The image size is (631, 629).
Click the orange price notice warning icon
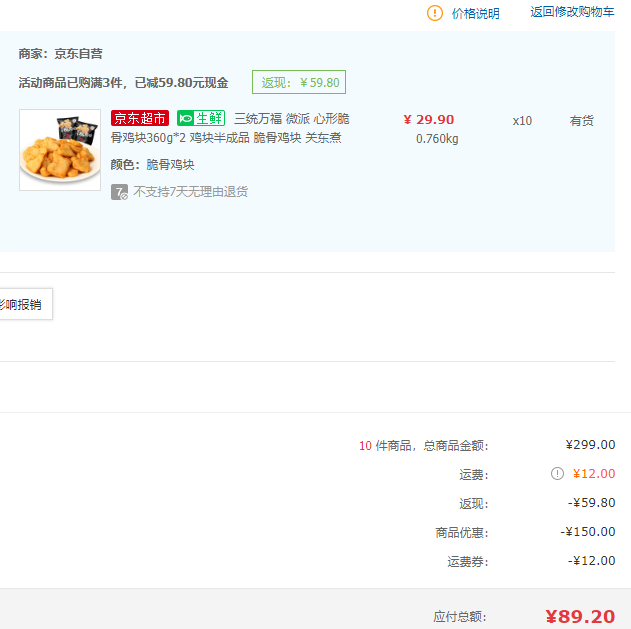[435, 13]
